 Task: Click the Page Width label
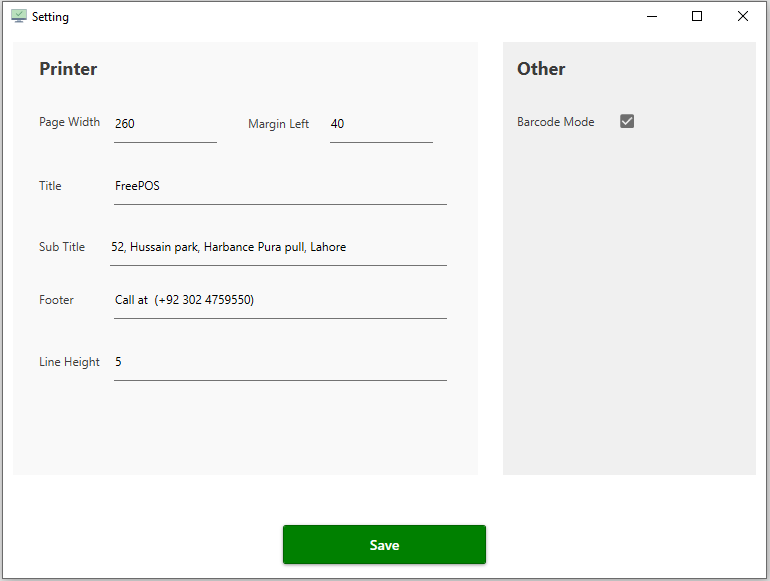point(69,122)
